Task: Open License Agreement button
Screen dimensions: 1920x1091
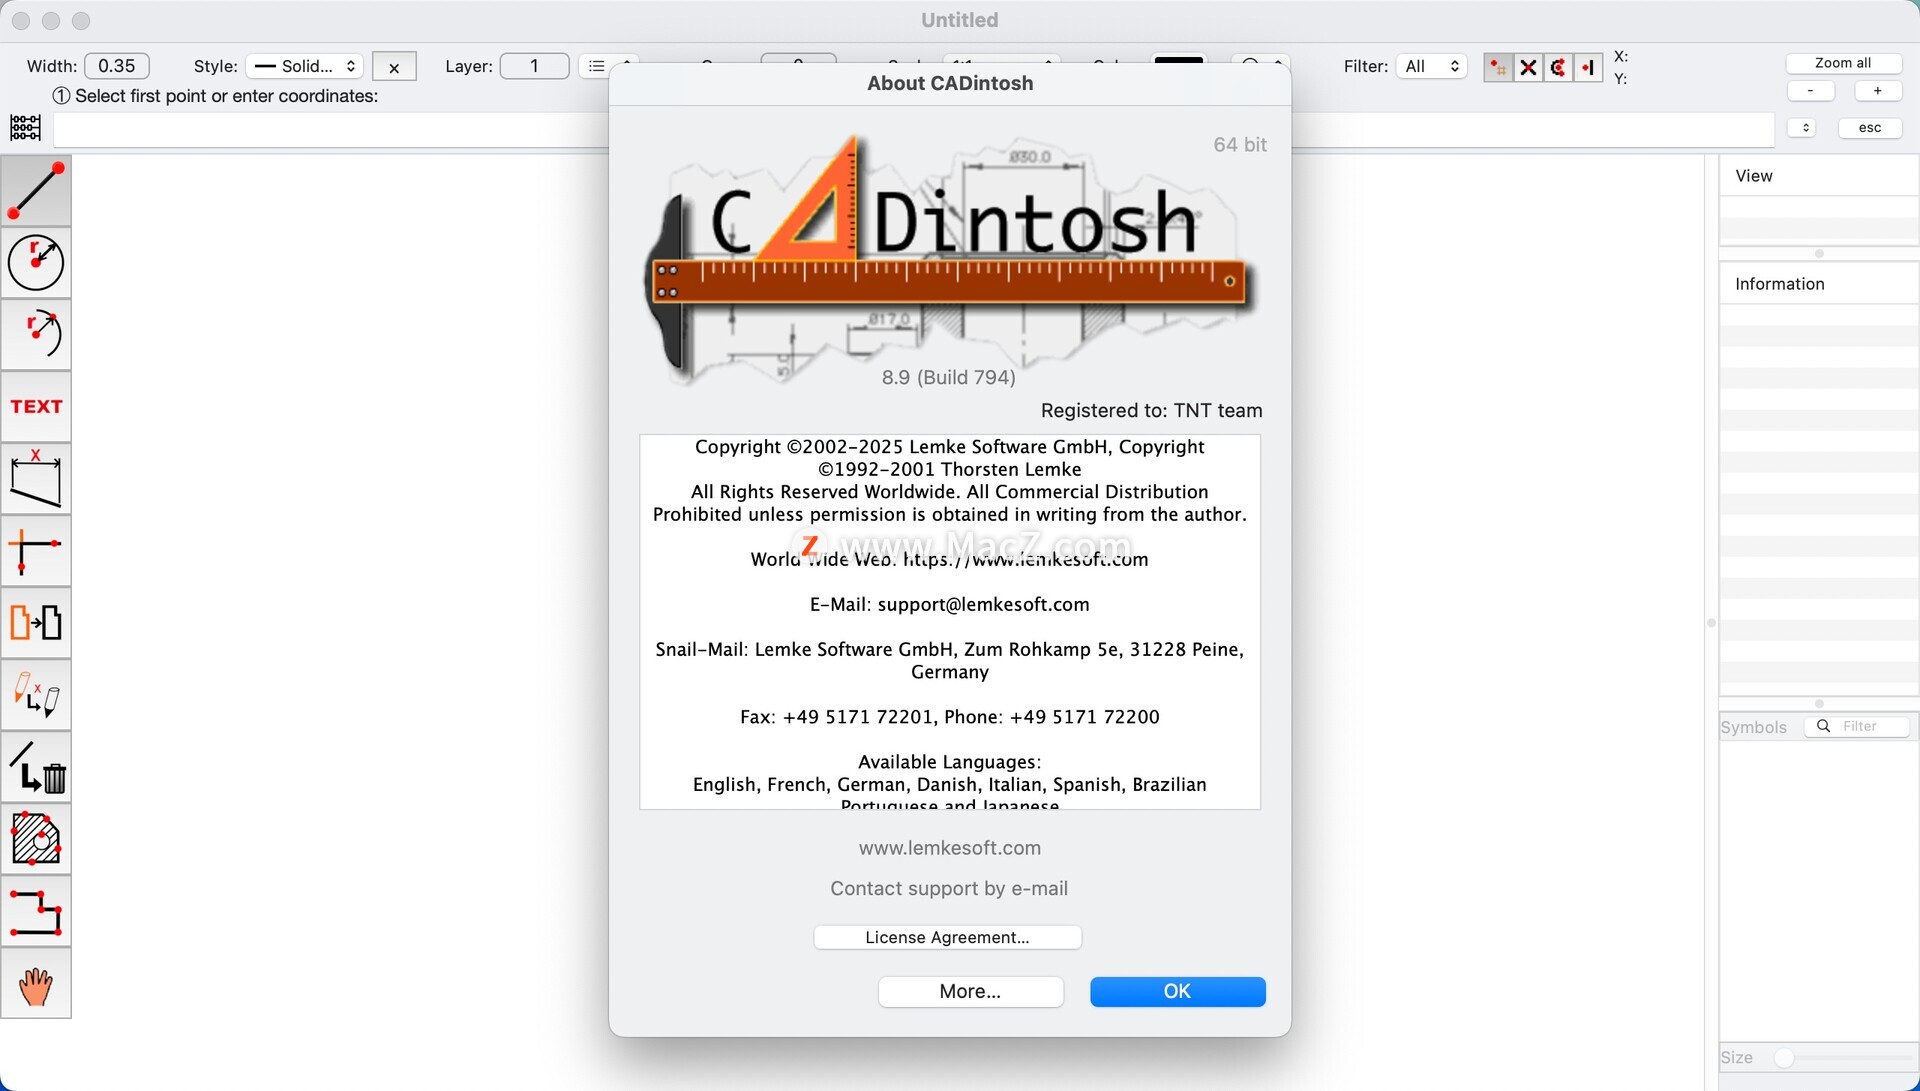Action: [x=947, y=937]
